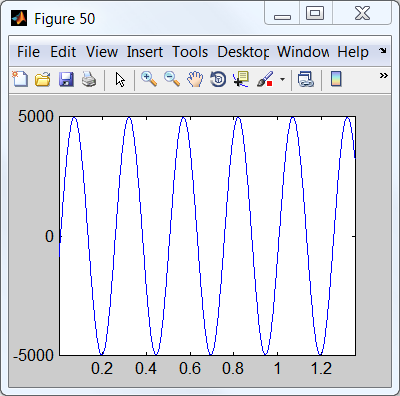Enable the Rotate 3D tool
Screen dimensions: 400x396
coord(218,80)
